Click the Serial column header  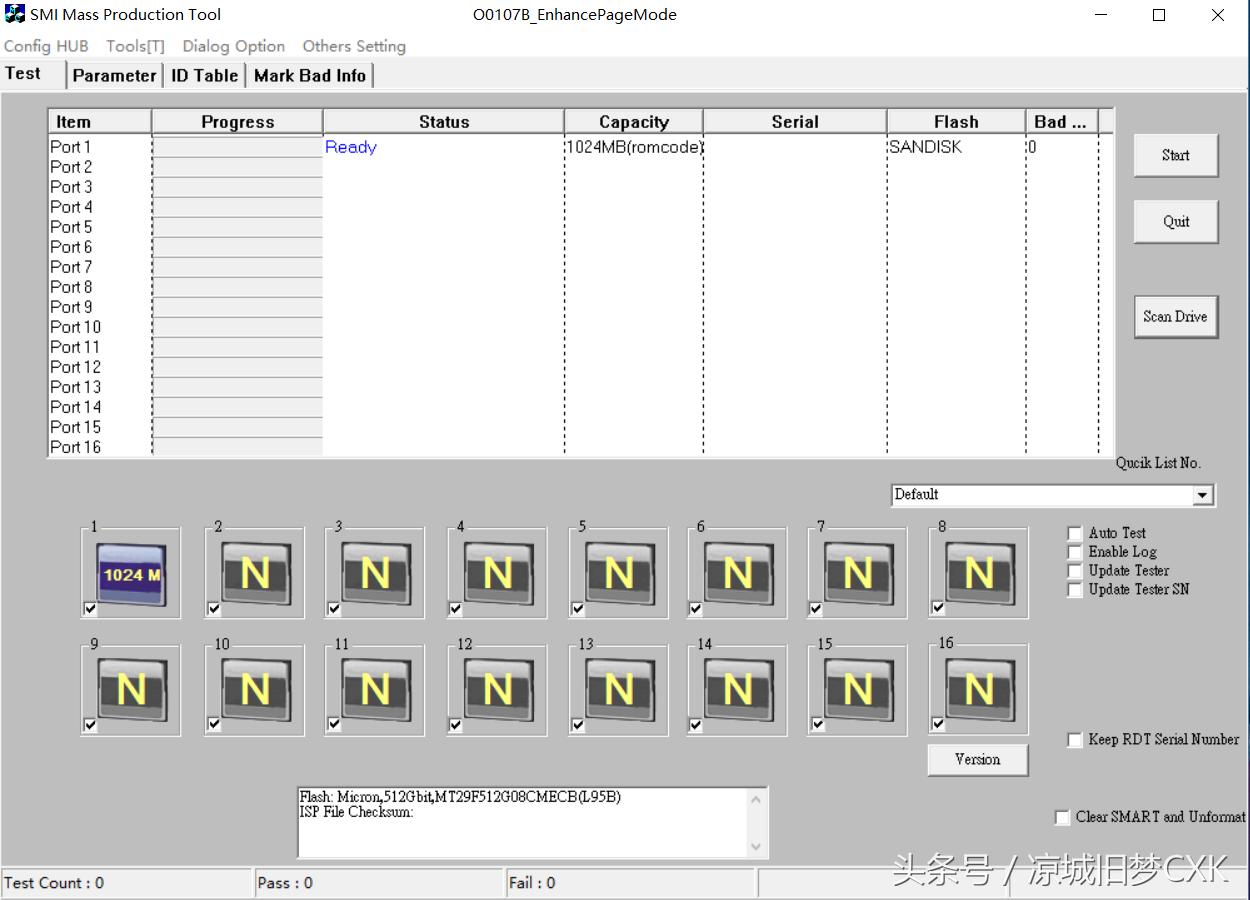pos(795,122)
